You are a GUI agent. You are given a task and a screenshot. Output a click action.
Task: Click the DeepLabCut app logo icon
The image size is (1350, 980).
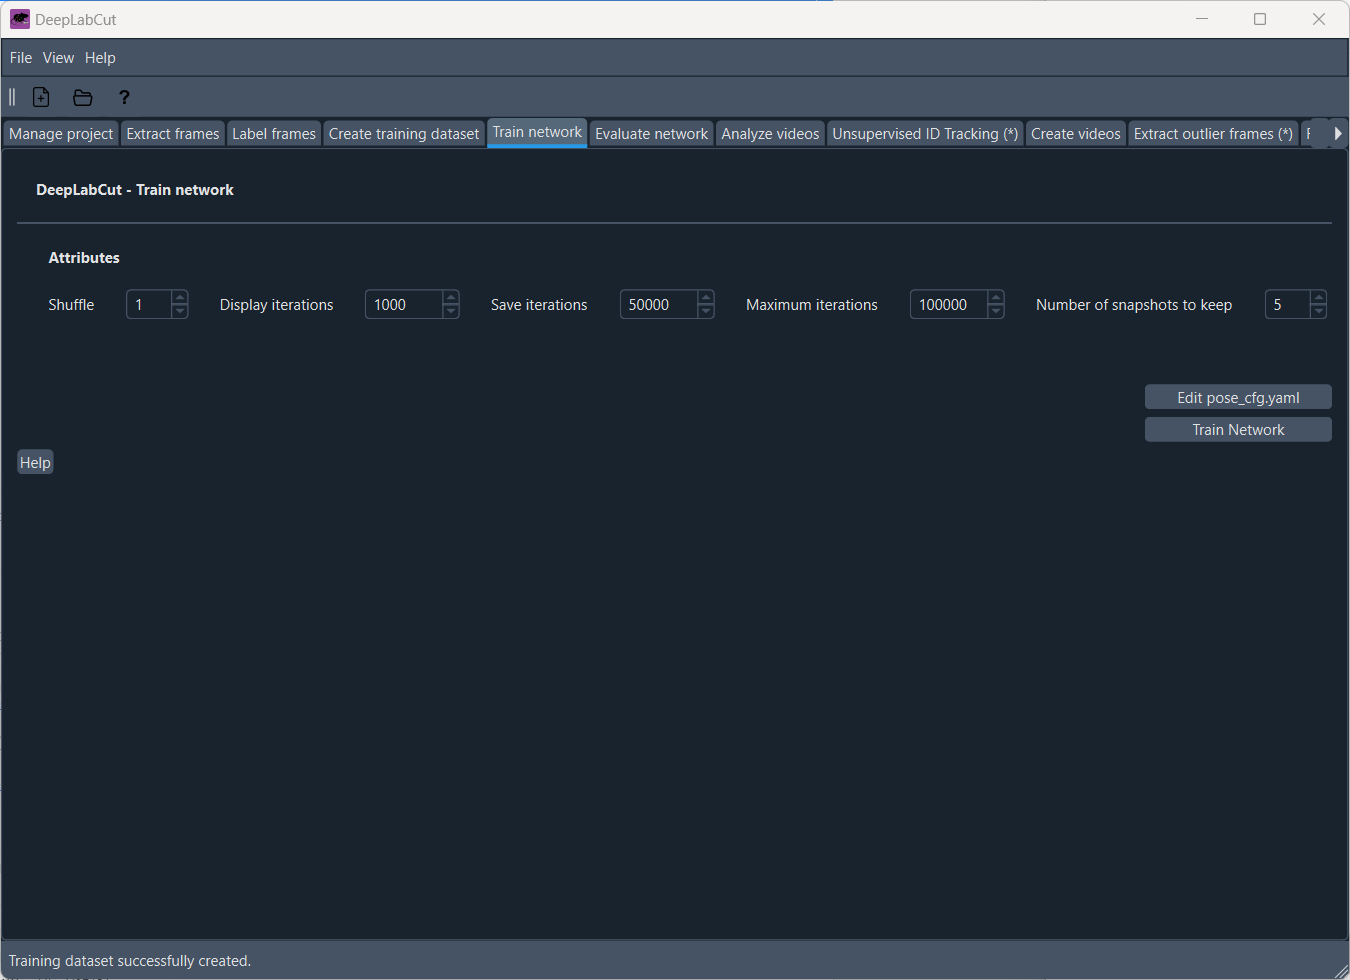tap(20, 19)
